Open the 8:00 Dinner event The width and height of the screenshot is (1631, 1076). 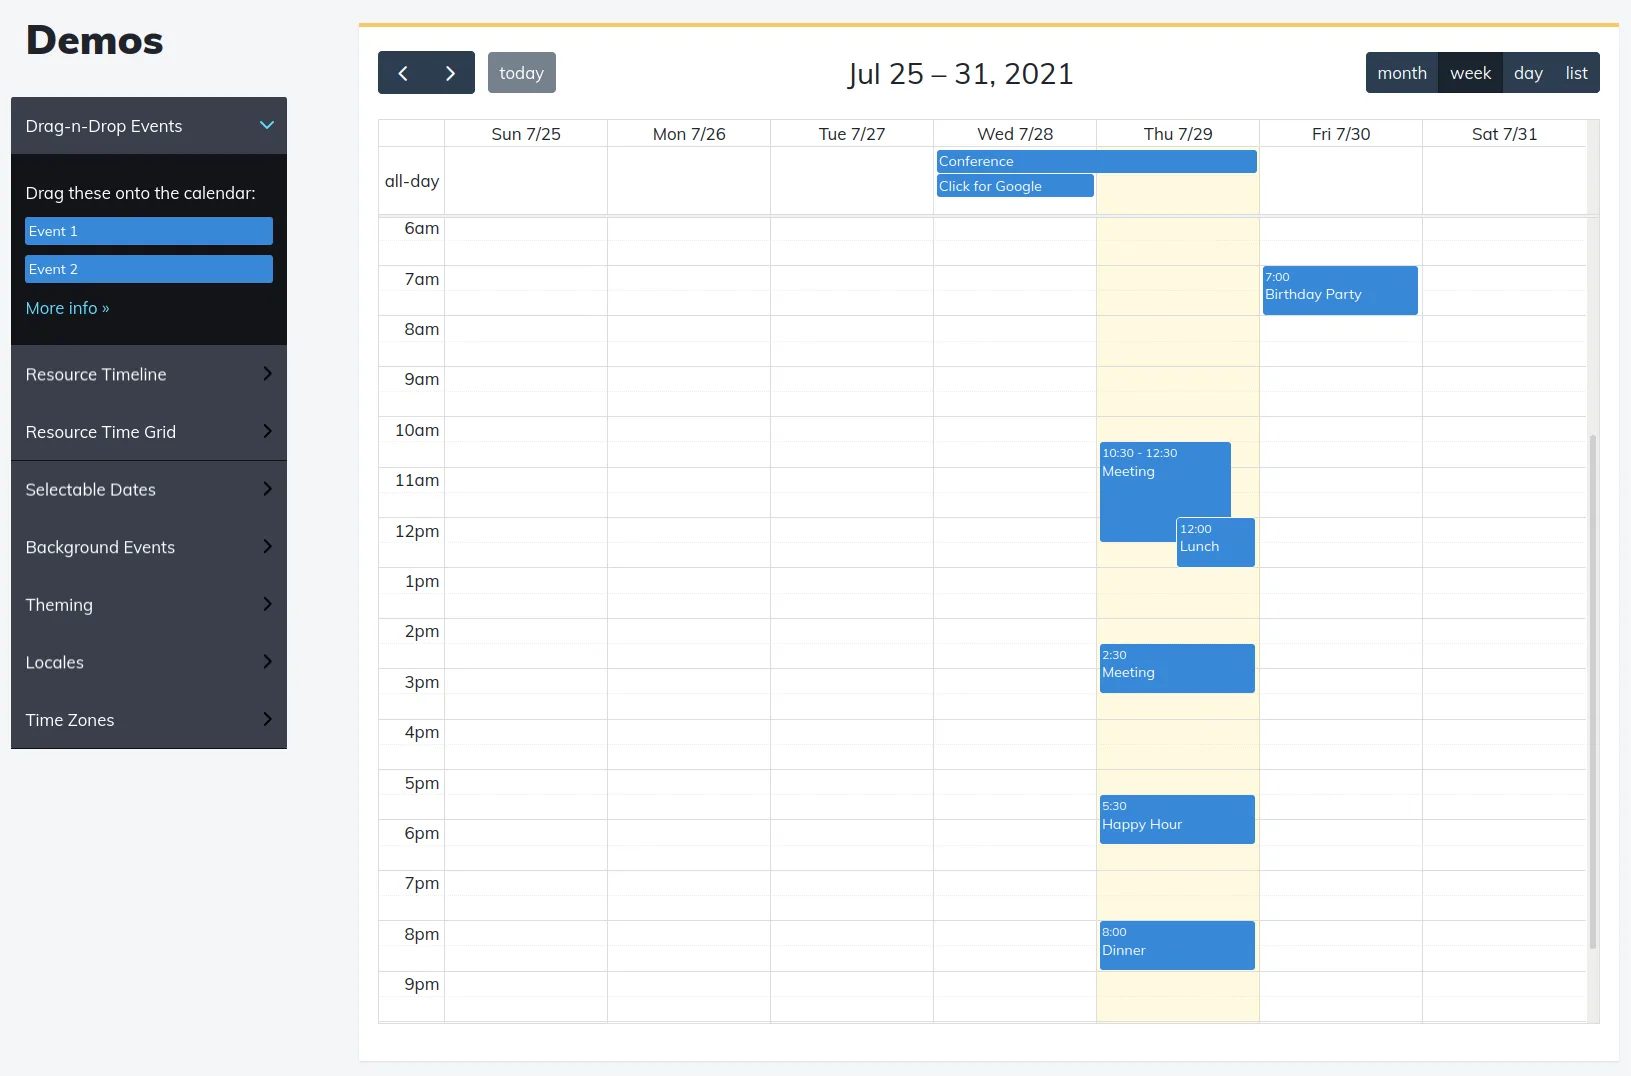pyautogui.click(x=1177, y=945)
